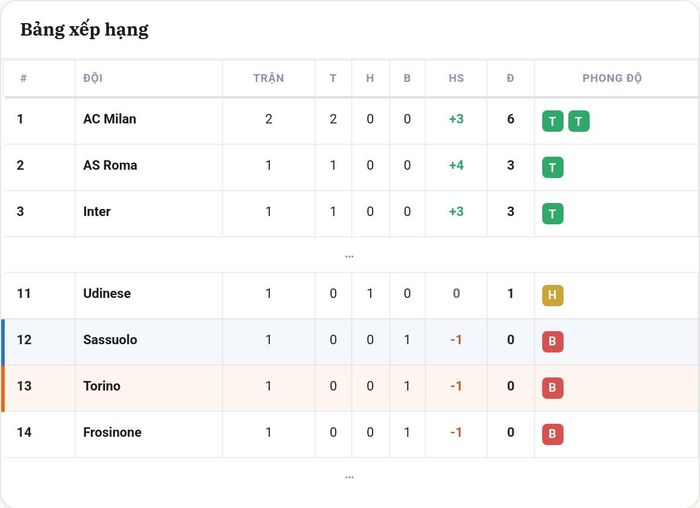Viewport: 700px width, 508px height.
Task: Open the Inter team link
Action: (x=96, y=212)
